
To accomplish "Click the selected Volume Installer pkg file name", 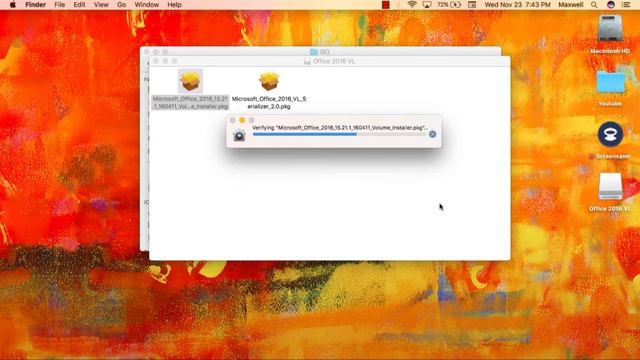I will 190,102.
